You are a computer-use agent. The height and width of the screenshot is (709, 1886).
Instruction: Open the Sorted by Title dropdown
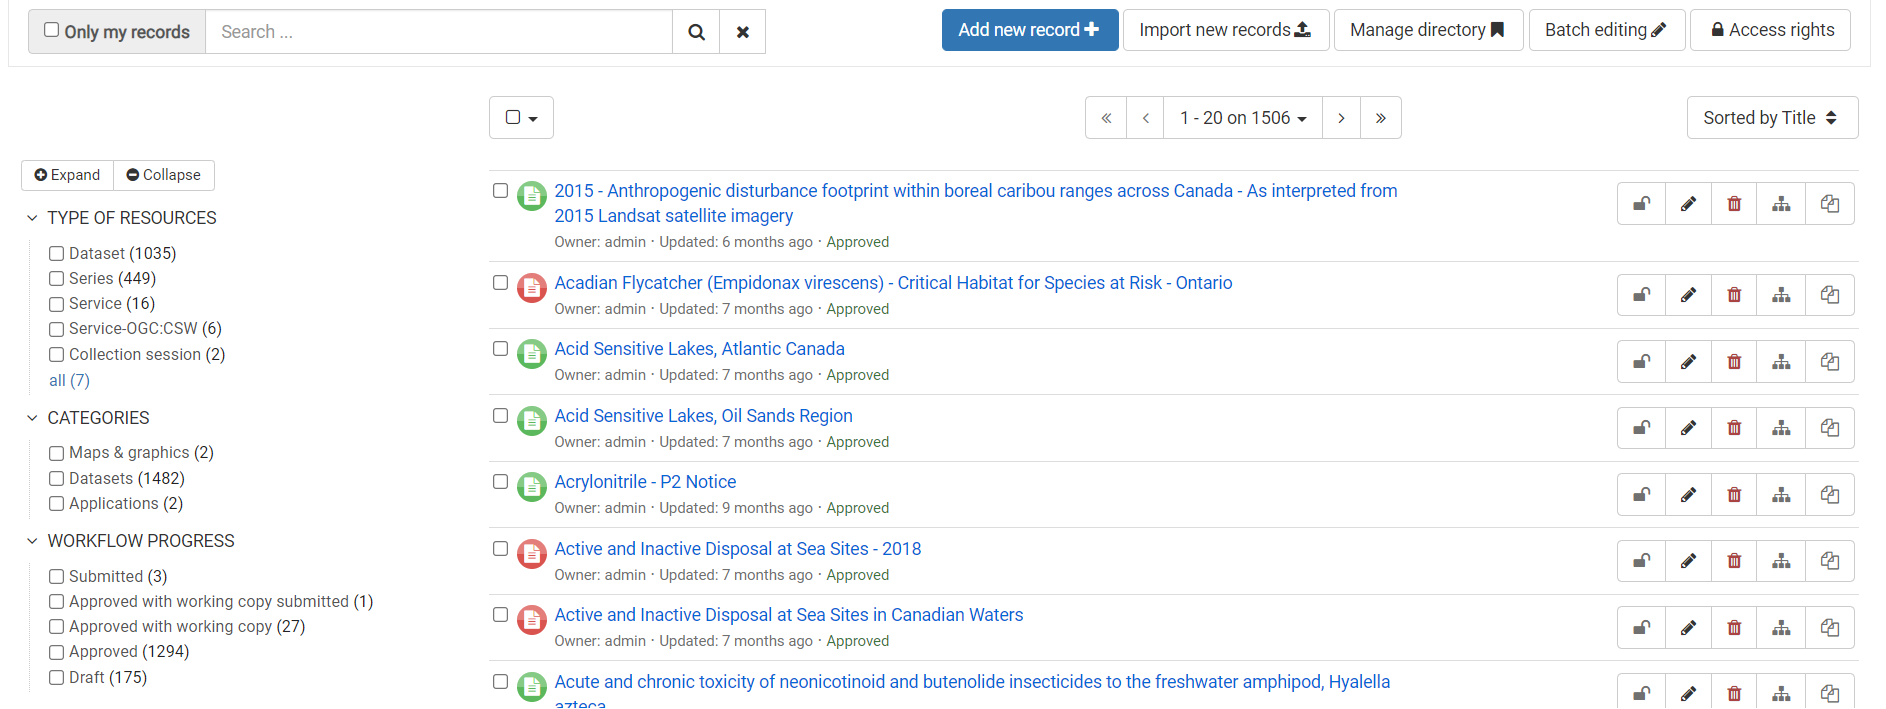click(x=1772, y=118)
